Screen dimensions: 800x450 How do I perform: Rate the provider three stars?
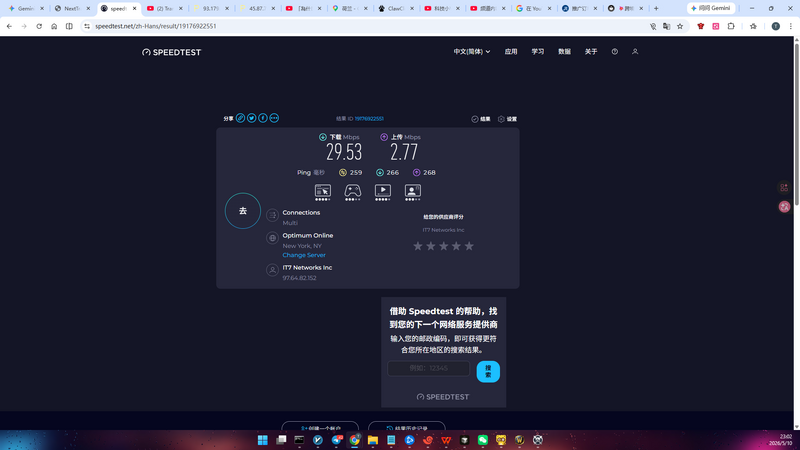443,246
